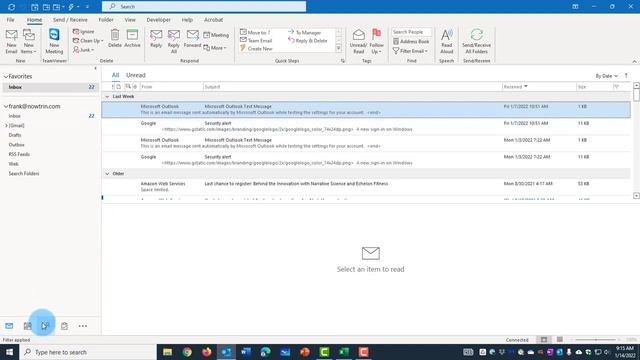Screen dimensions: 640x360
Task: Open Amazon Web Services email
Action: pyautogui.click(x=366, y=187)
